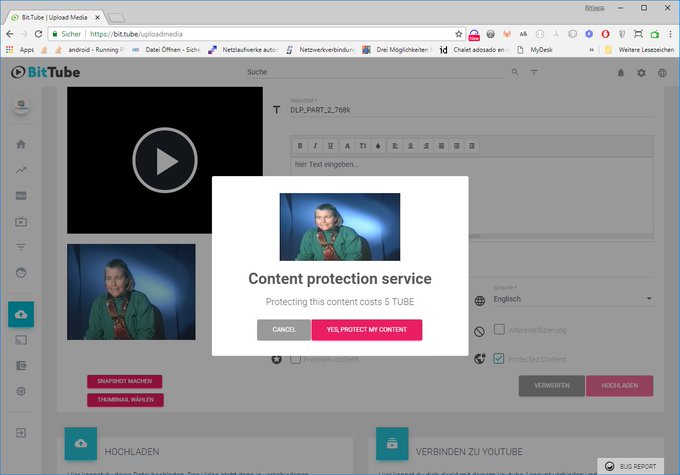The height and width of the screenshot is (475, 680).
Task: Toggle the Premium content checkbox
Action: 295,359
